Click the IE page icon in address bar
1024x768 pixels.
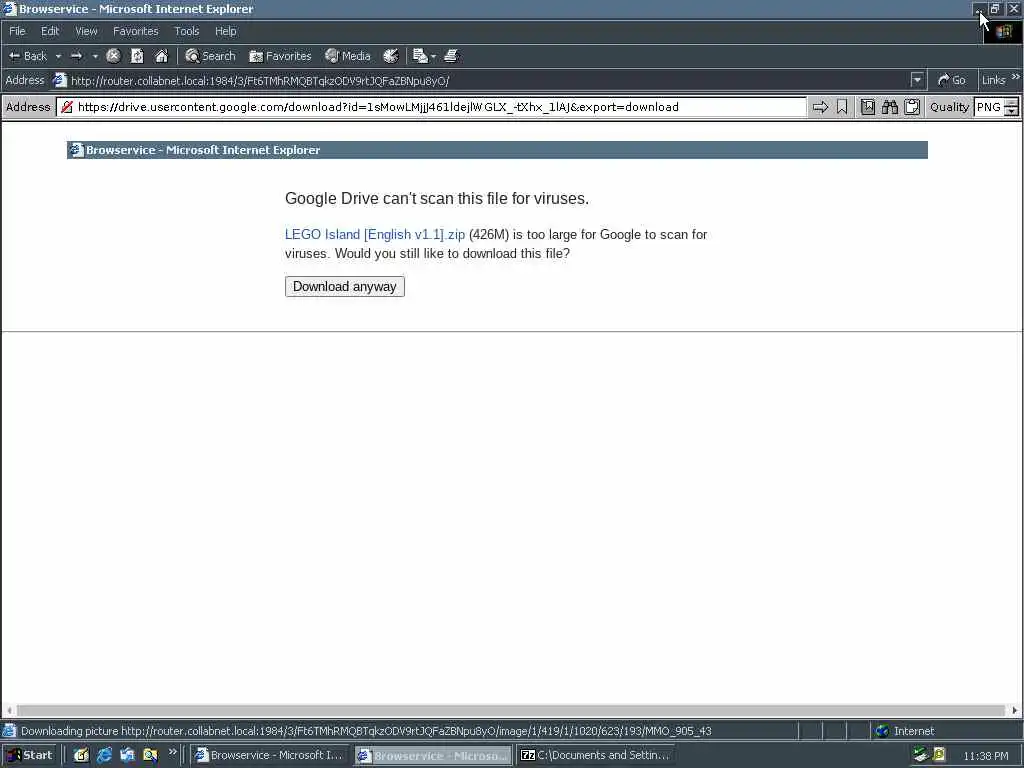coord(59,80)
